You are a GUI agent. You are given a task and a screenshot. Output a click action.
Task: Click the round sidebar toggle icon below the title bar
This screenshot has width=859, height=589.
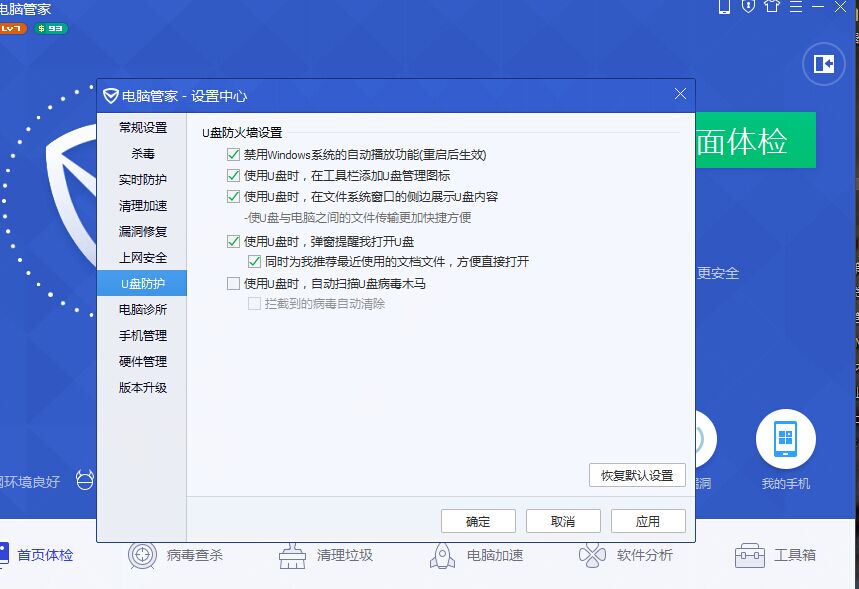pyautogui.click(x=824, y=64)
